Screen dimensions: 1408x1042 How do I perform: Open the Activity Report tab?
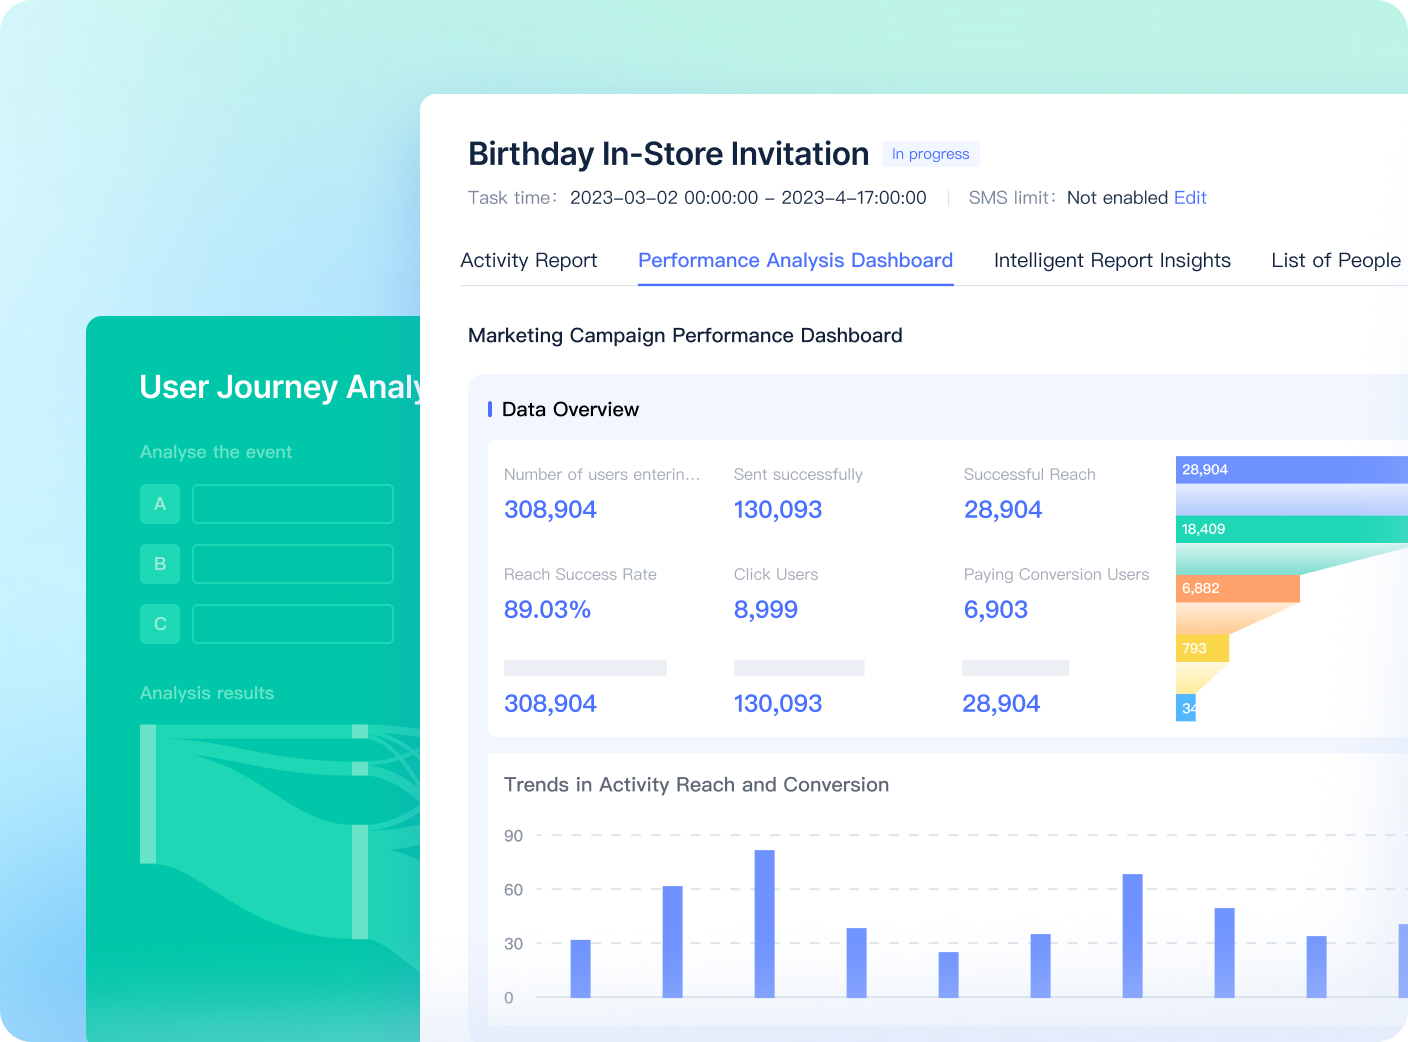click(528, 260)
